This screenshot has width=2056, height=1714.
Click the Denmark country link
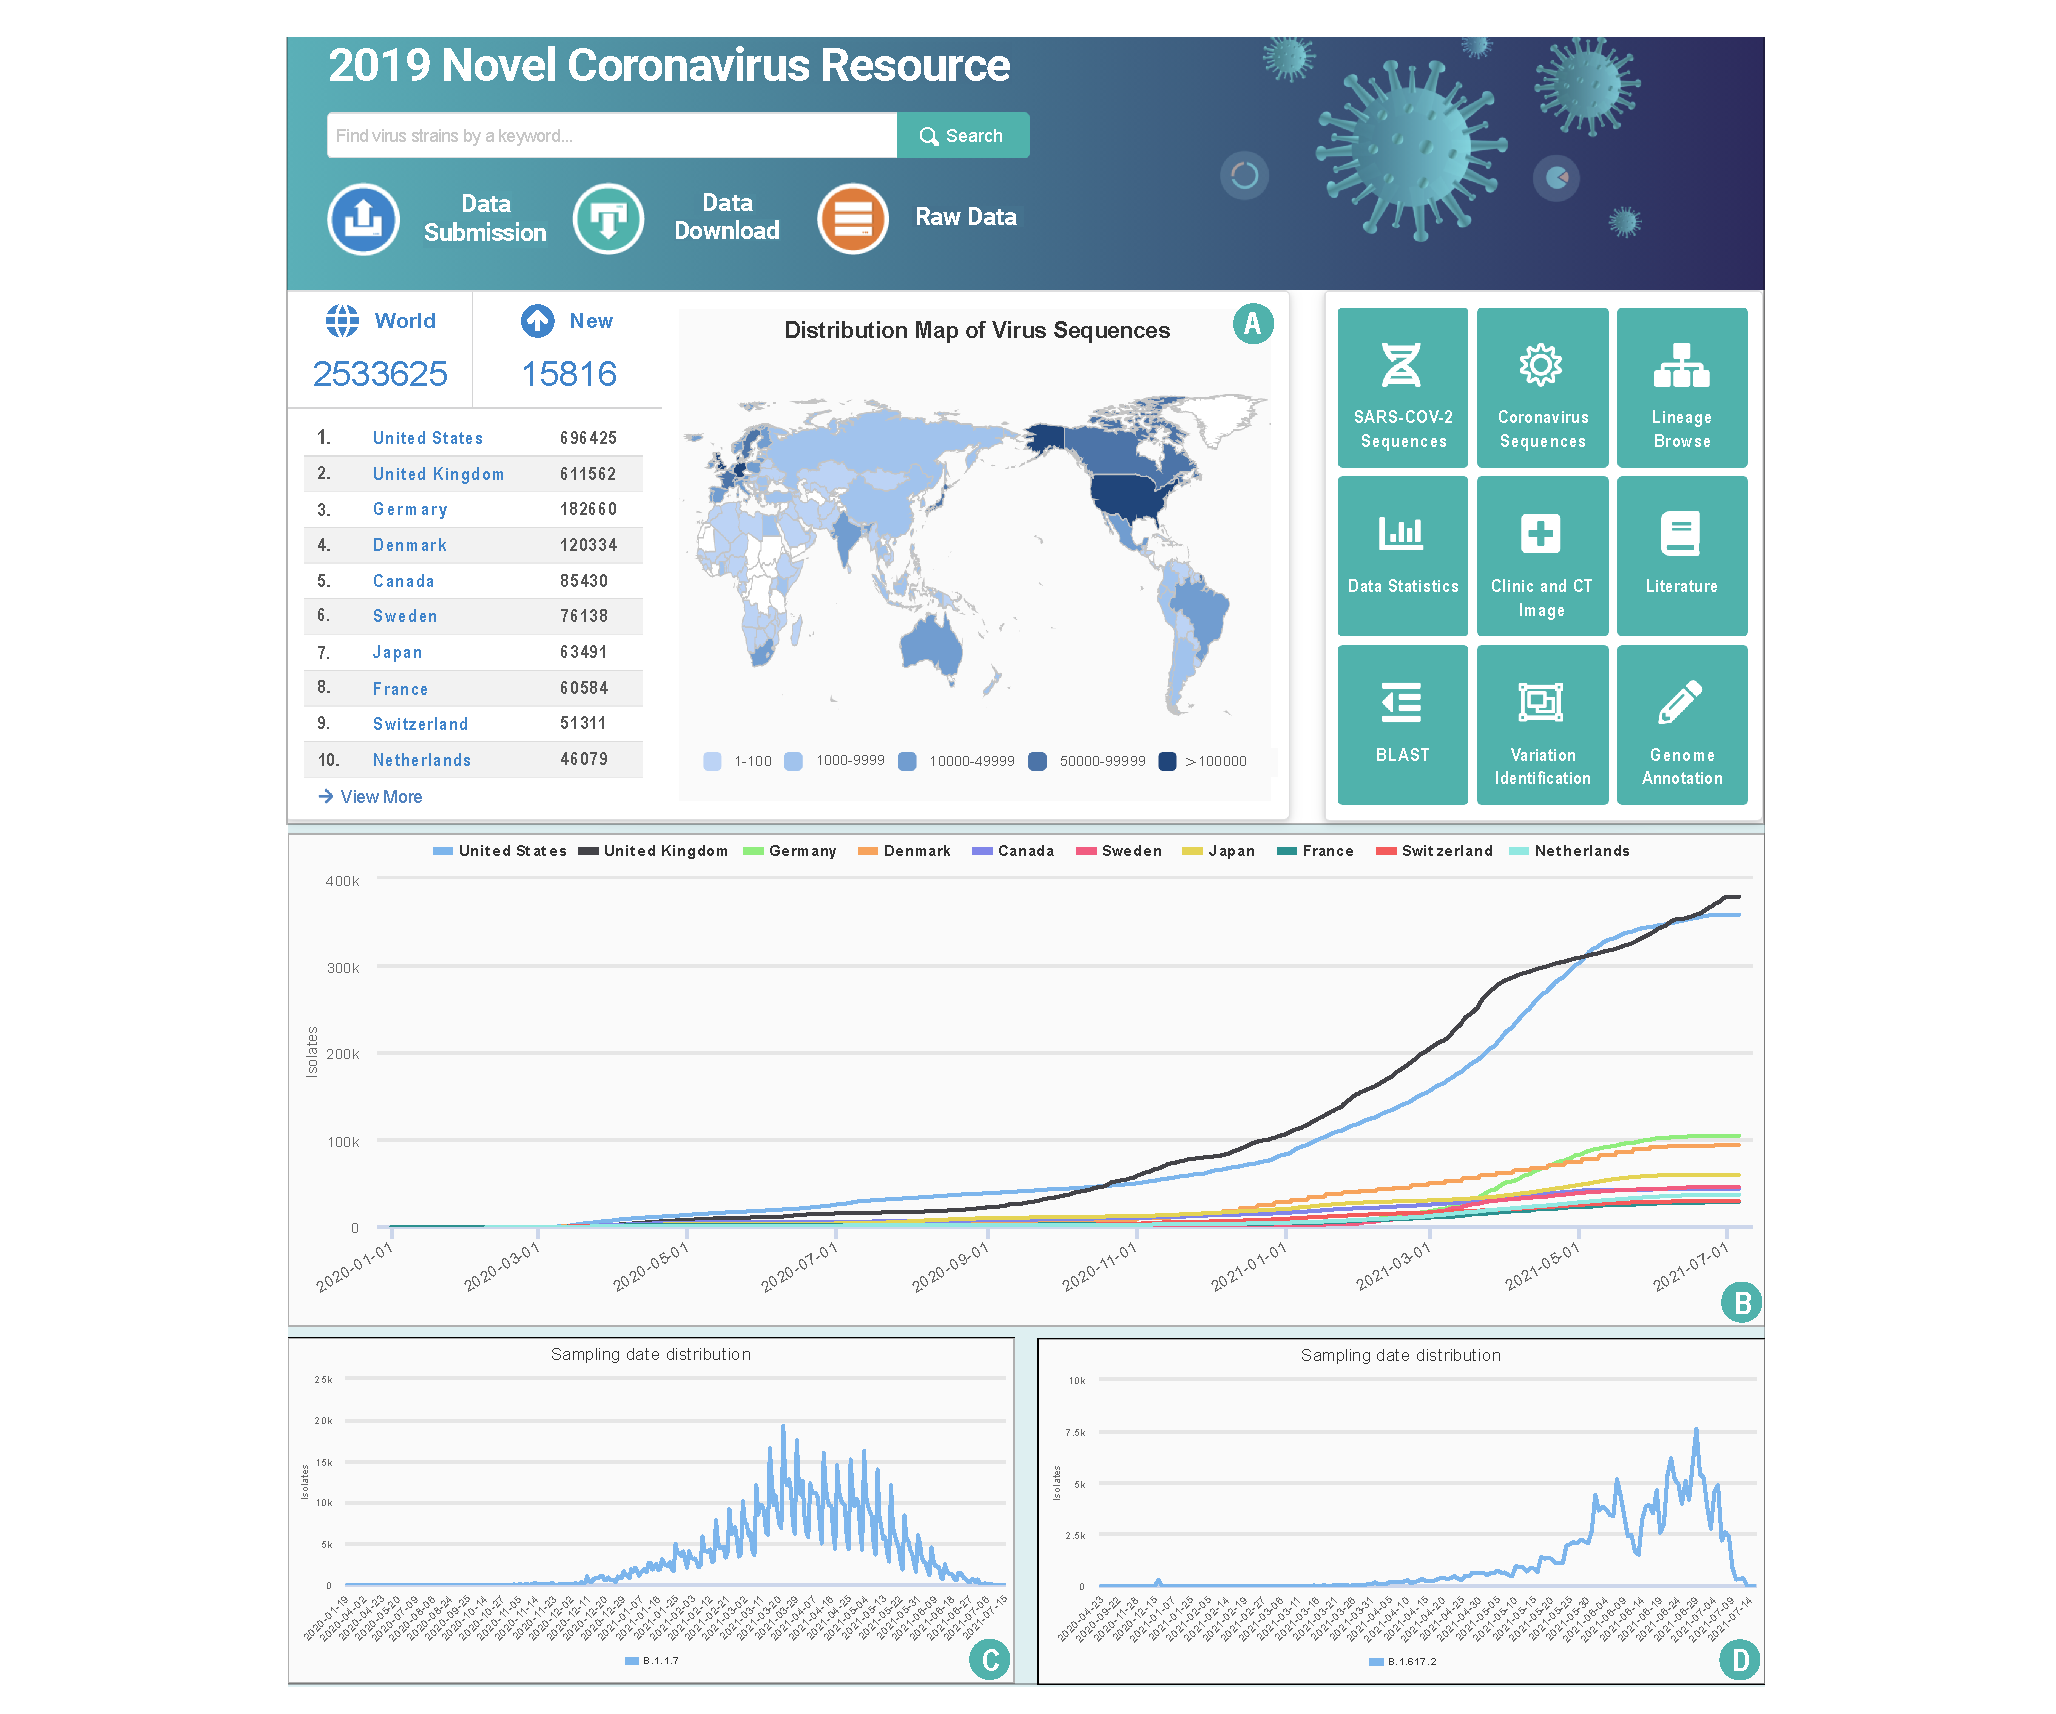pos(410,545)
